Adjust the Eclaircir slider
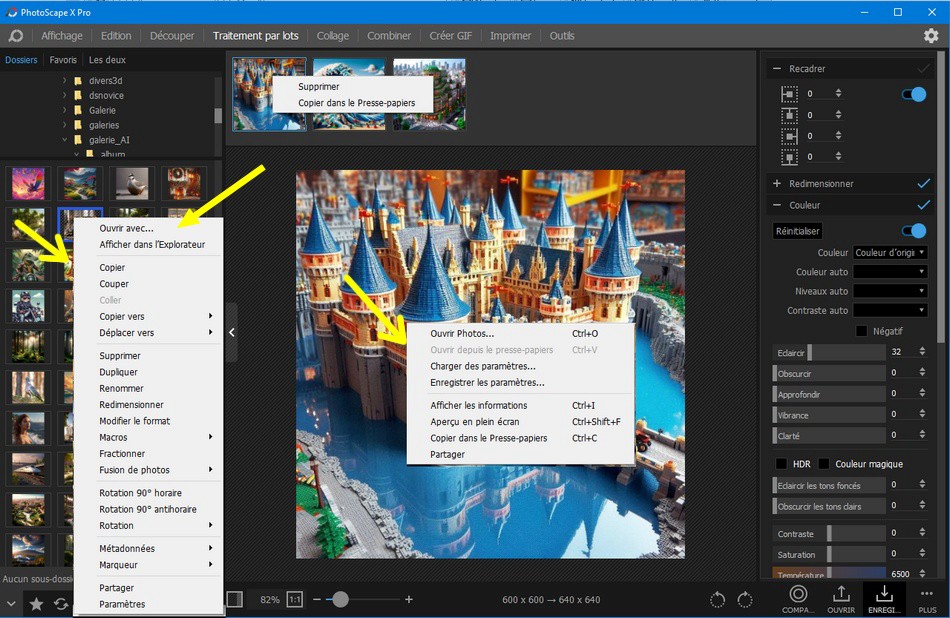 829,353
